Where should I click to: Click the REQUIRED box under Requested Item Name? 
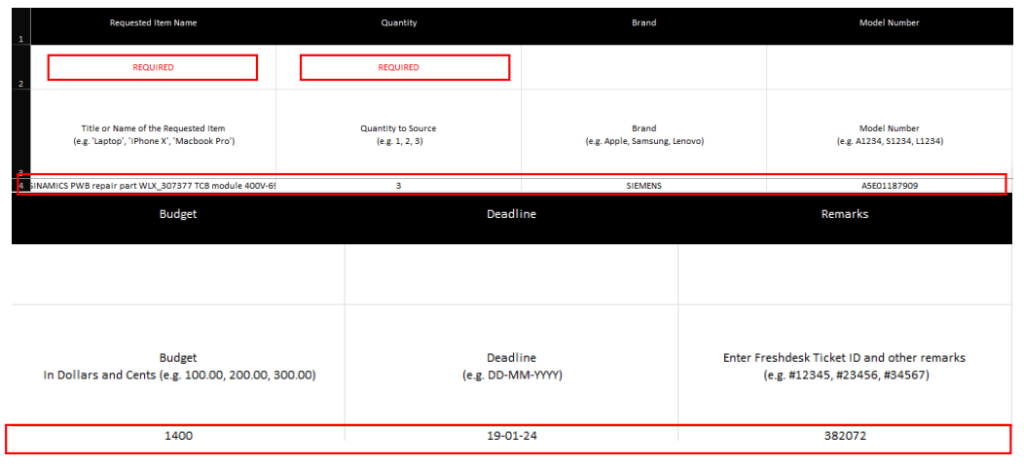coord(153,67)
